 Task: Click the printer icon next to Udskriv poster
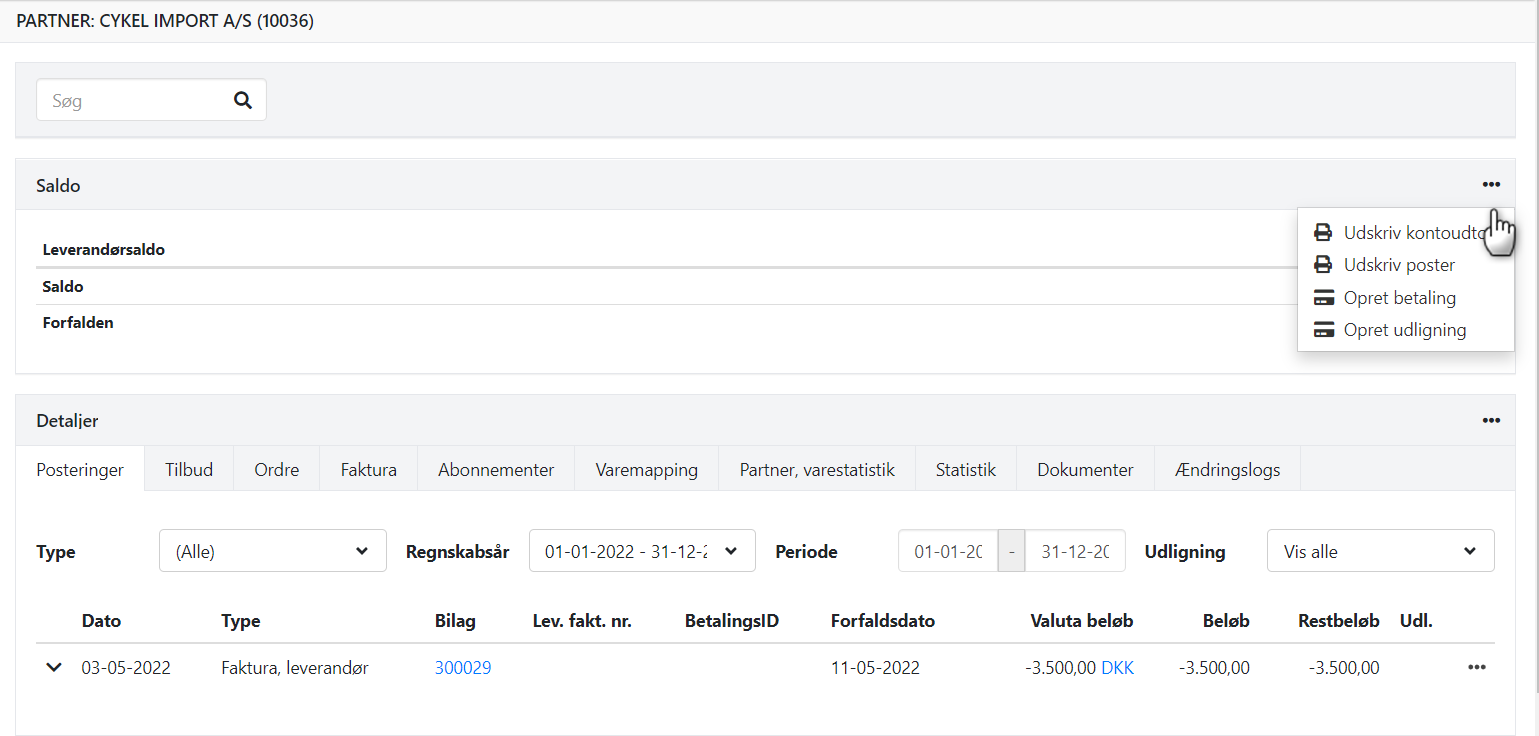click(x=1324, y=264)
